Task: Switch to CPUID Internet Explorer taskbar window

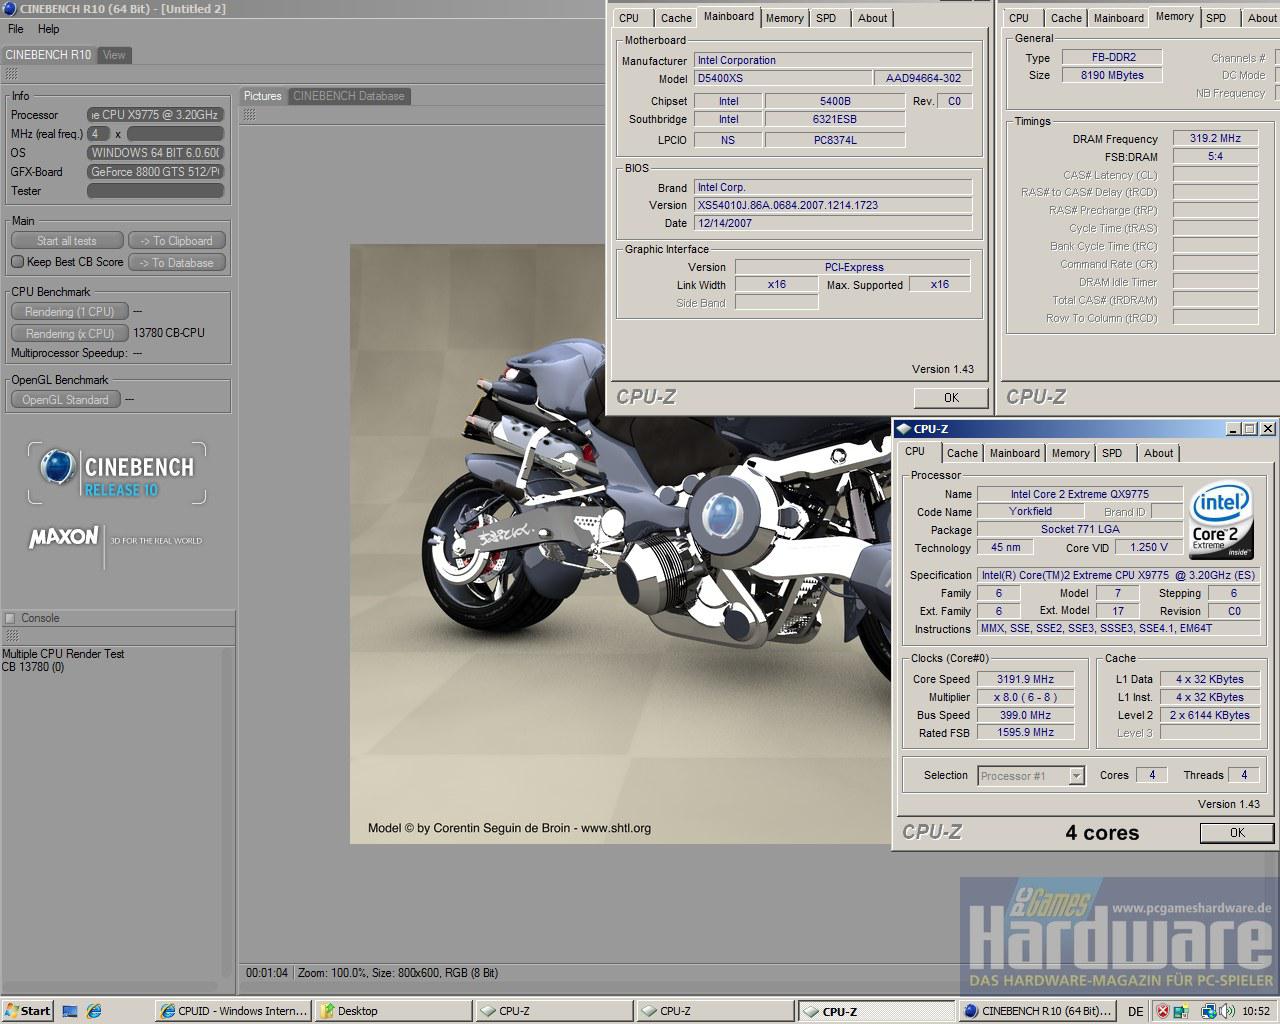Action: tap(234, 1011)
